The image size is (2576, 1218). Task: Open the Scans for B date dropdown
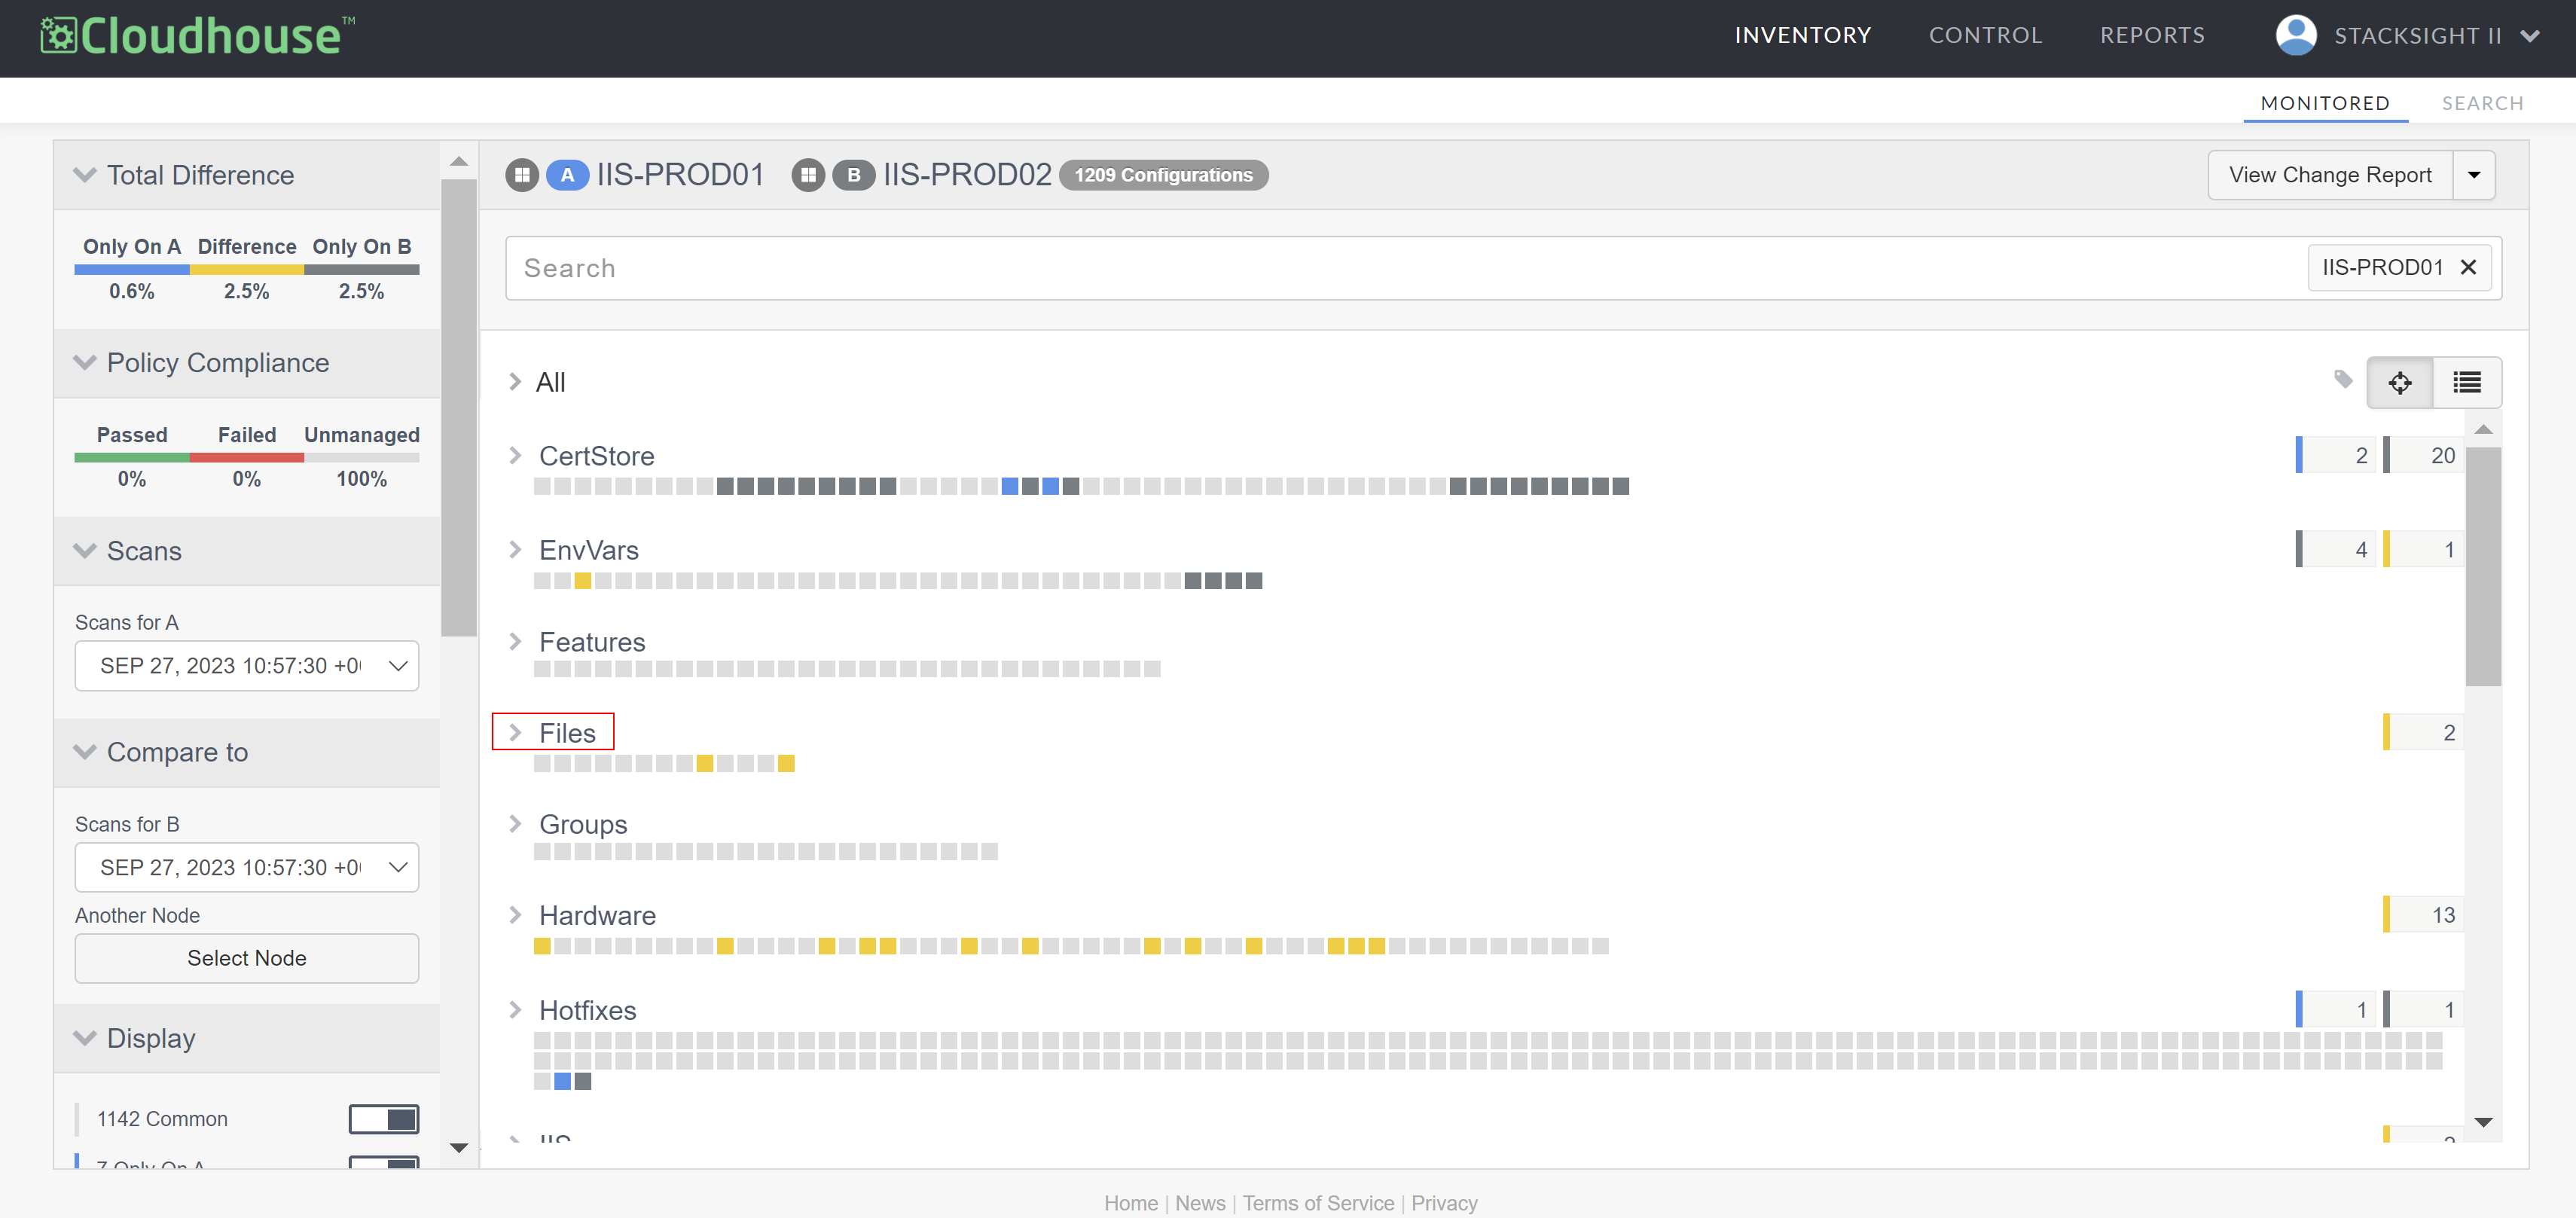247,867
